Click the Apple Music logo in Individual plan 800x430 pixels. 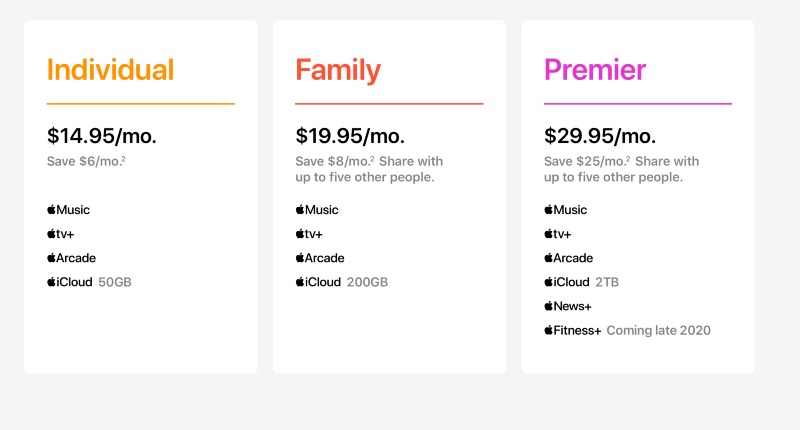point(68,210)
